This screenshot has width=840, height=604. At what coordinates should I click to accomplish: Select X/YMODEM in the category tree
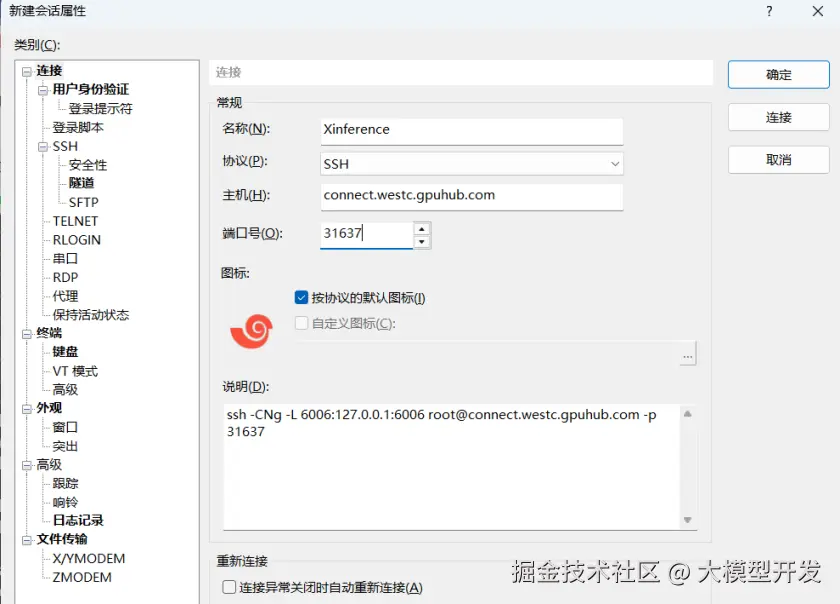click(88, 558)
